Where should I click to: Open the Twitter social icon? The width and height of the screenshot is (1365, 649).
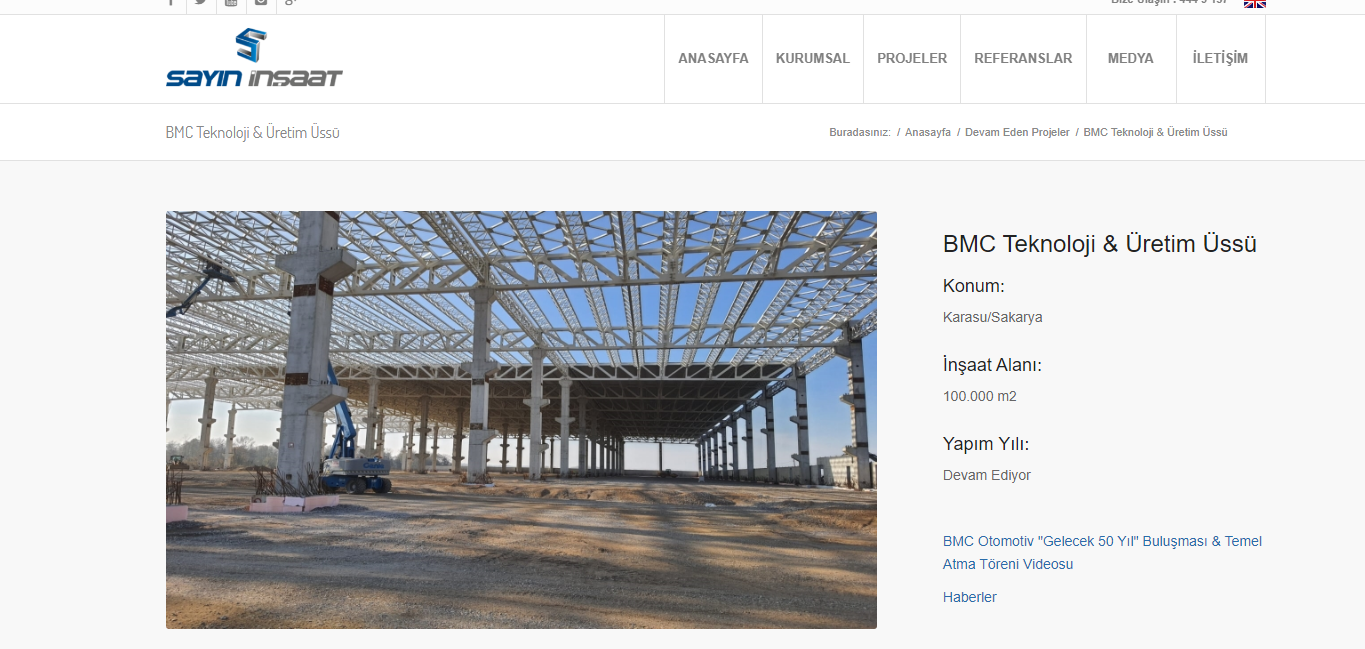(201, 3)
